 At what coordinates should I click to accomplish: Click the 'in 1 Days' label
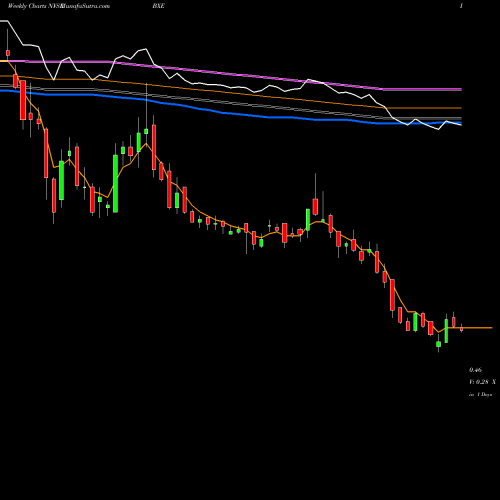point(481,394)
